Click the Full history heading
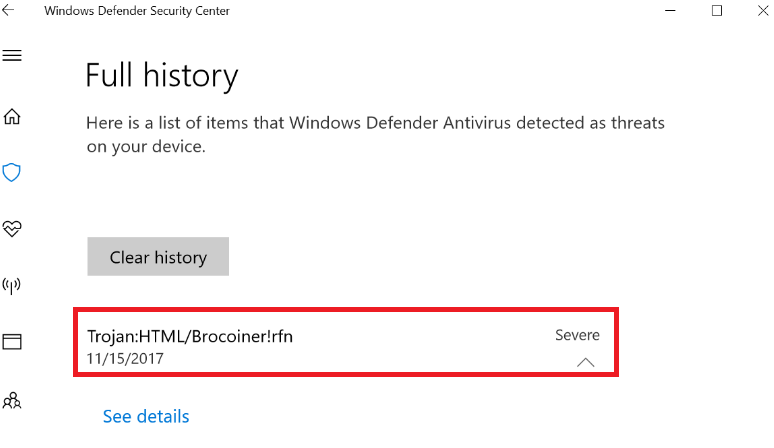Viewport: 774px width, 448px height. tap(162, 76)
